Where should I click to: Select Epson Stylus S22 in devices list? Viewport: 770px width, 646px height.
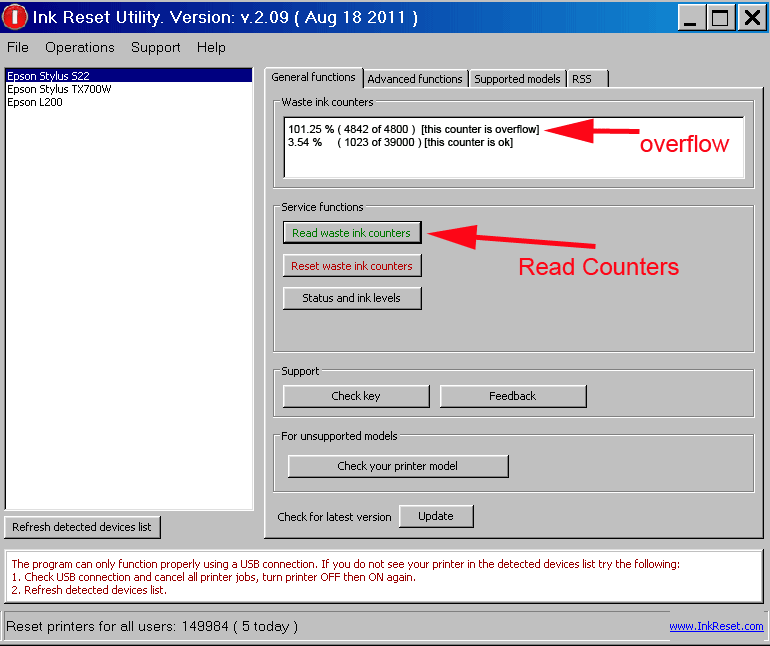[x=129, y=76]
